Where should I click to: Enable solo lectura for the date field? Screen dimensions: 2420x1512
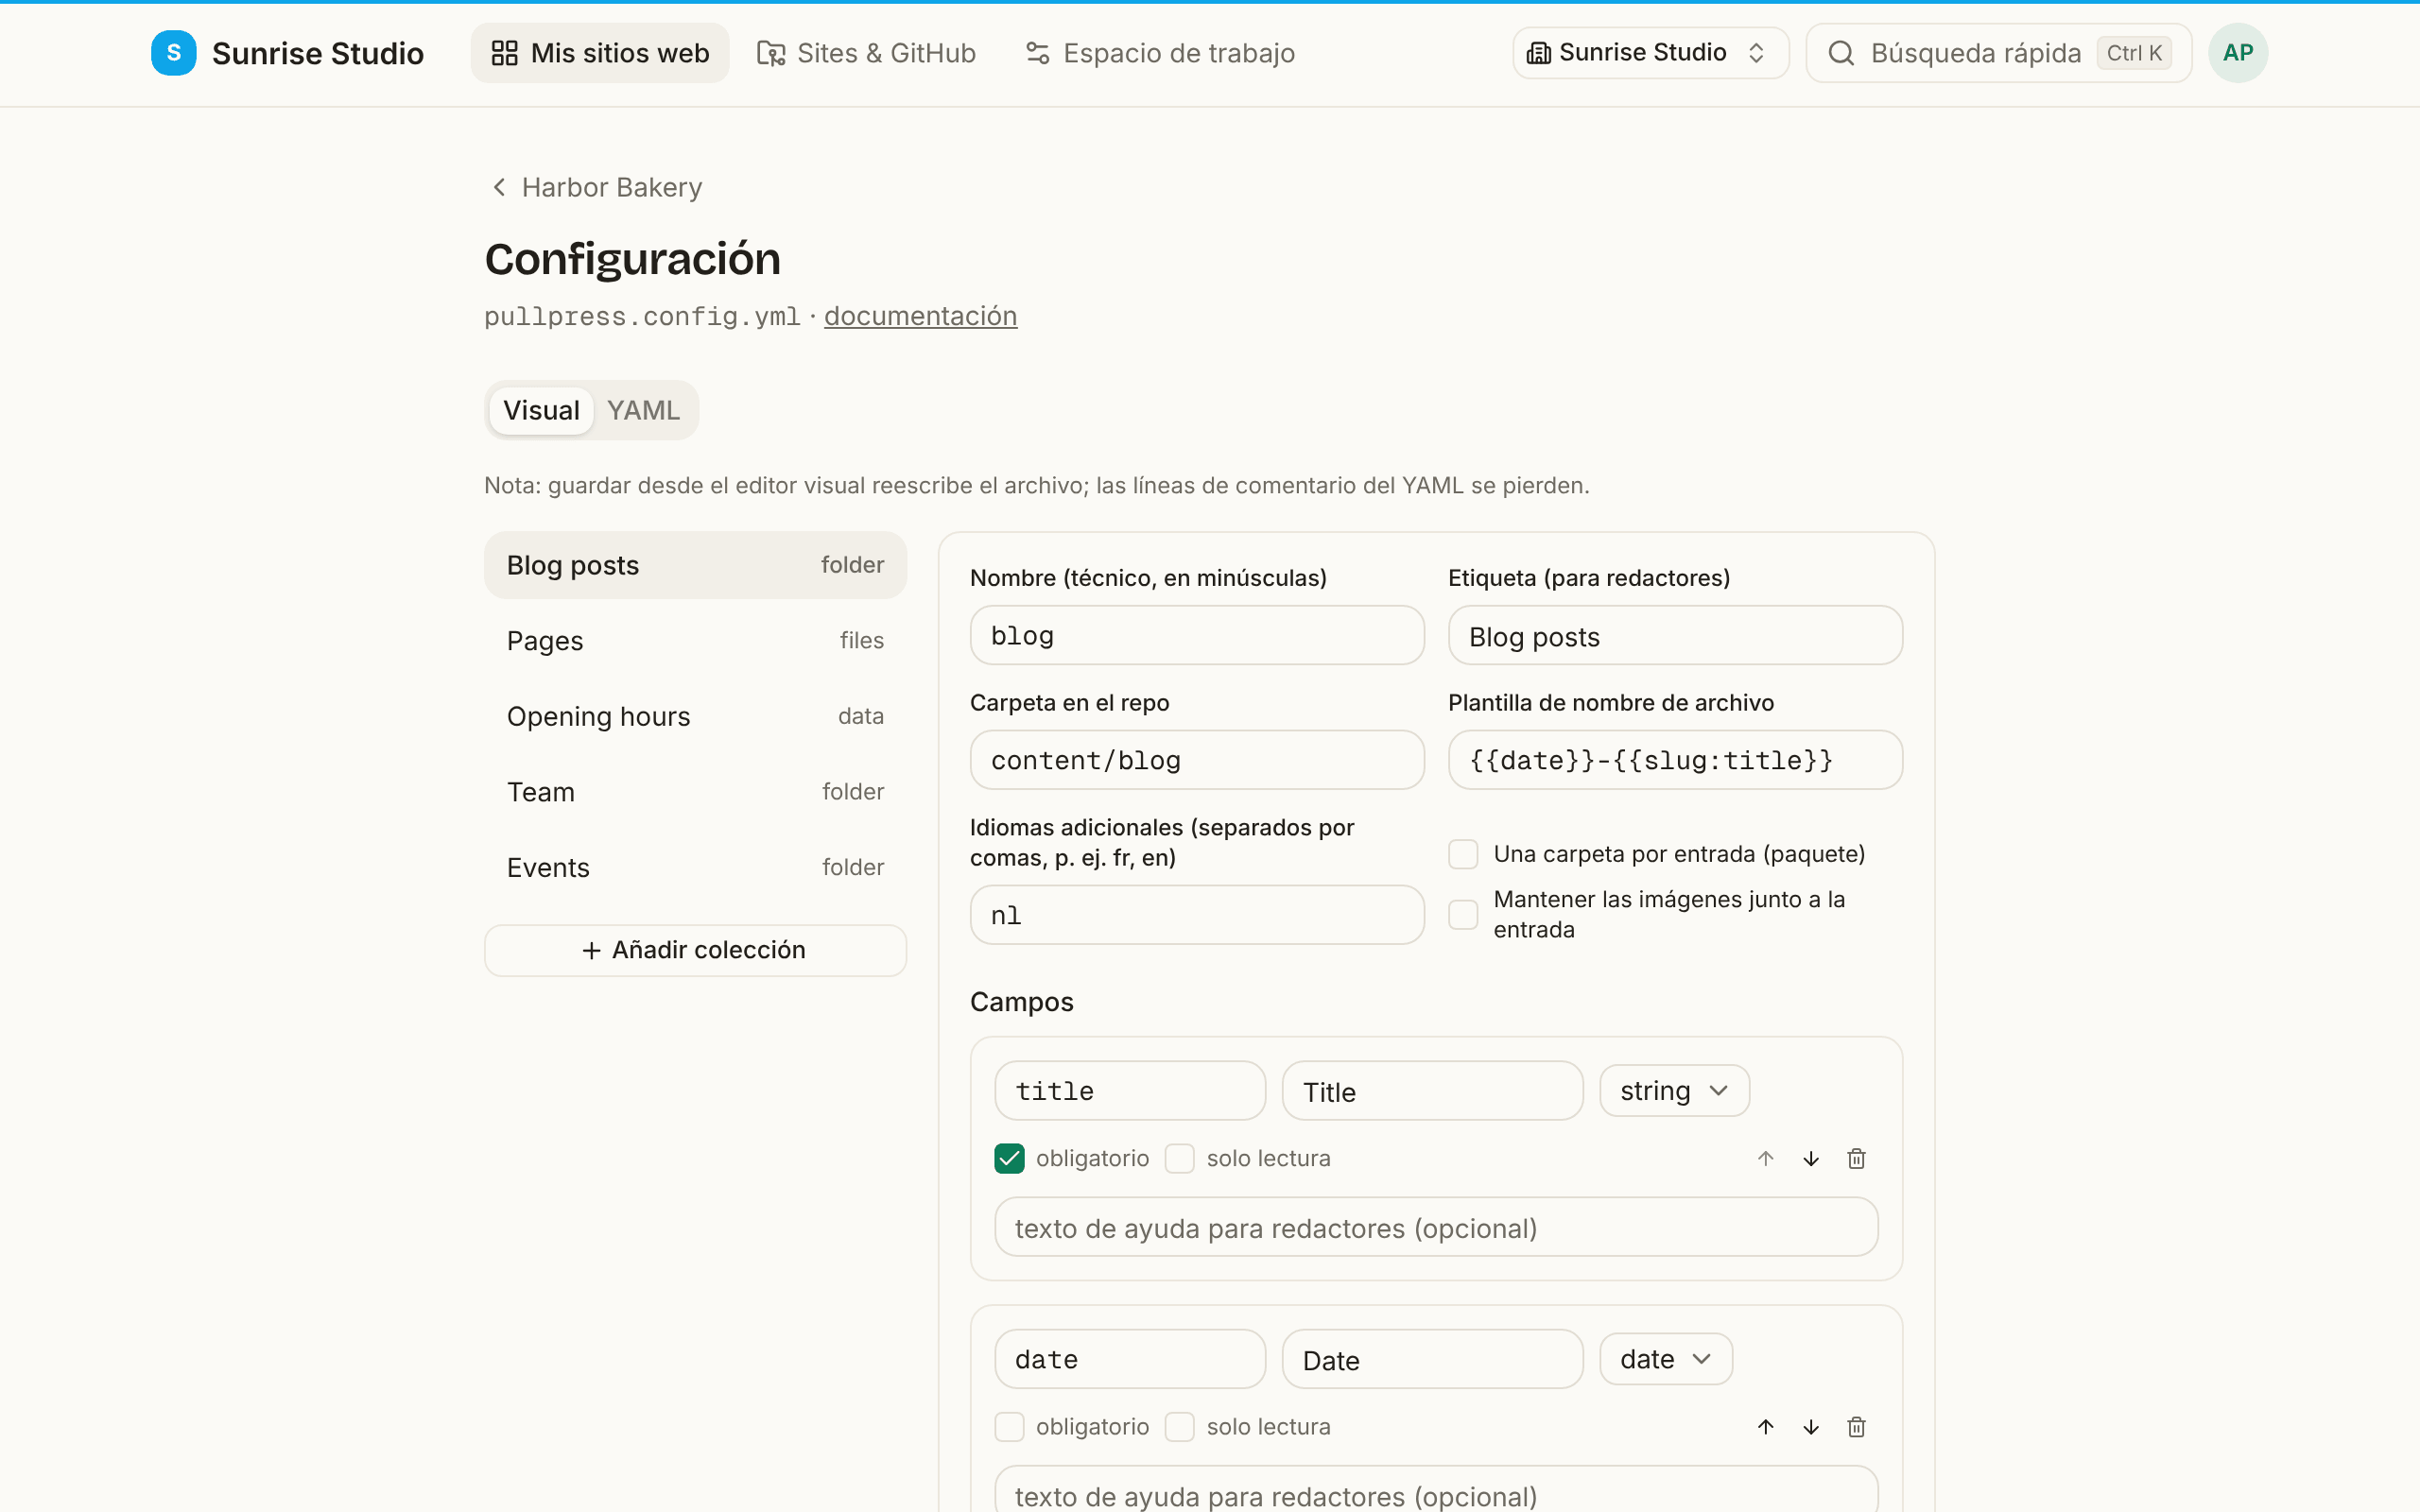(1179, 1426)
